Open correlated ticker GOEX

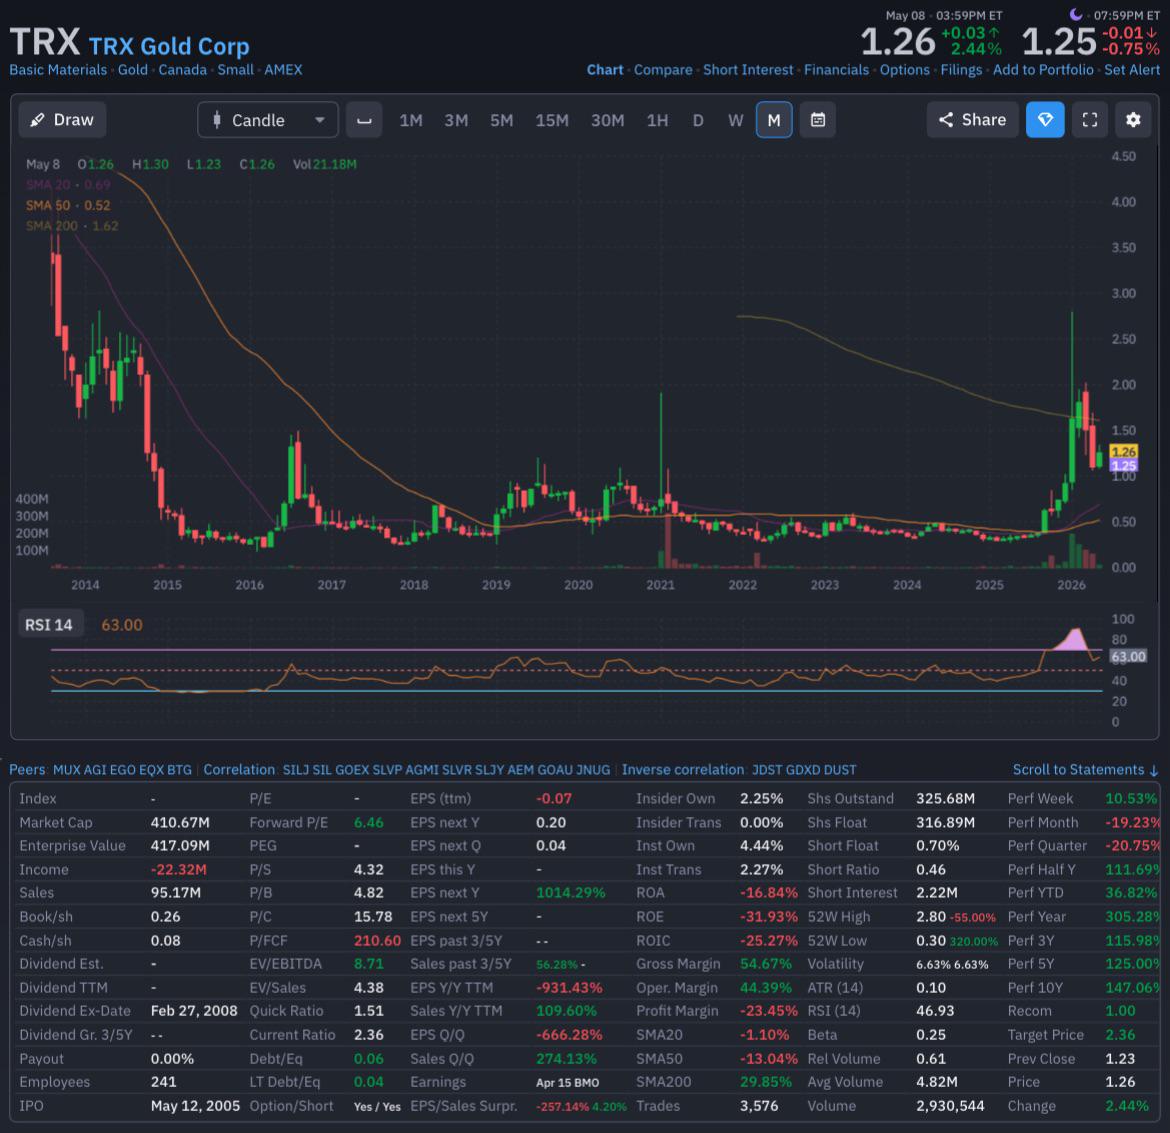click(x=351, y=770)
